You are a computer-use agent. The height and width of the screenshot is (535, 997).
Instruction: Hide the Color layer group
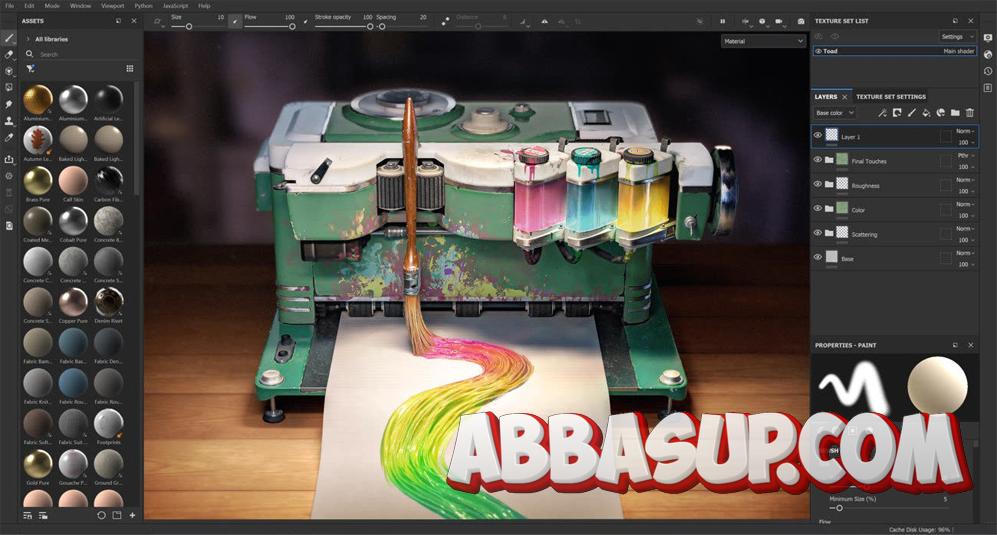(x=818, y=208)
